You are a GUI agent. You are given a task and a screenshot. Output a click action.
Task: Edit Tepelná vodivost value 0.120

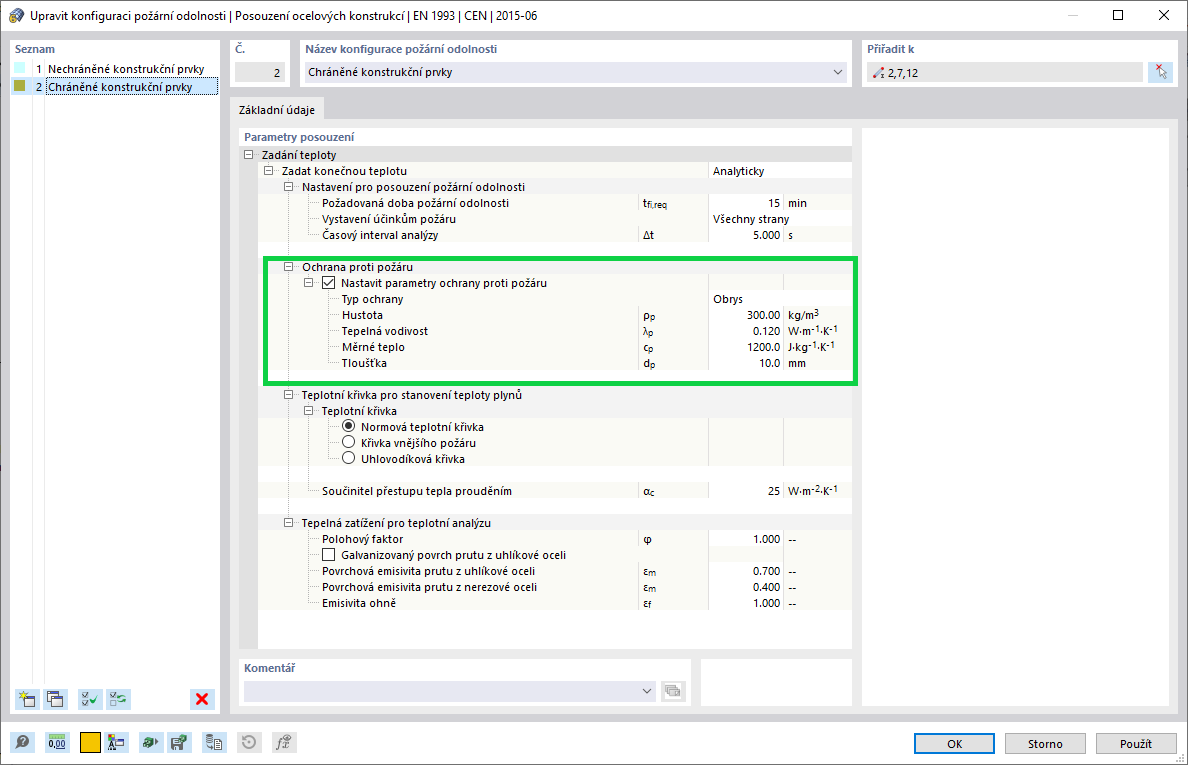(x=746, y=331)
